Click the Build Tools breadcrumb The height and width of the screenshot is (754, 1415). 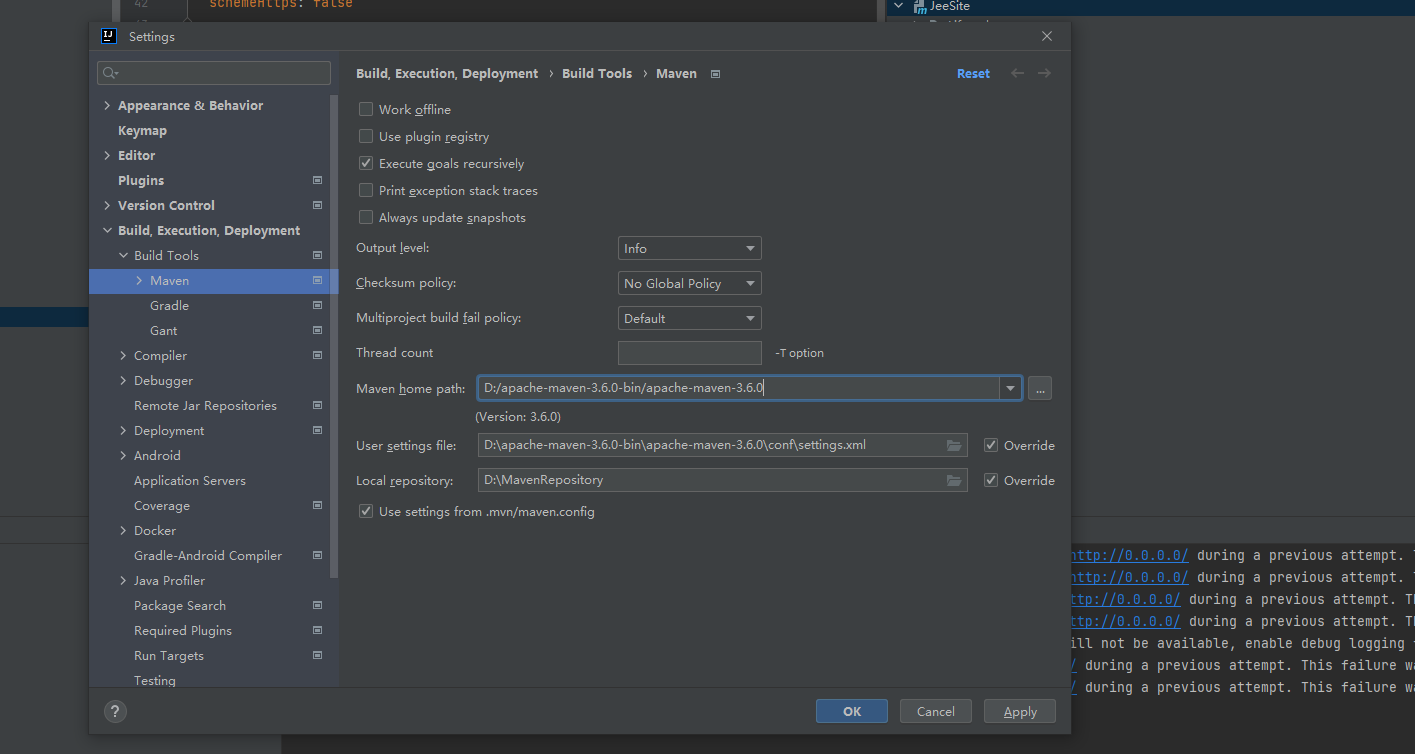tap(597, 74)
